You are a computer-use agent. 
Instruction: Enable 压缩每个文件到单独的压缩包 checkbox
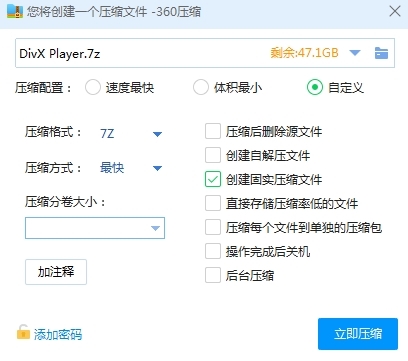tap(213, 227)
